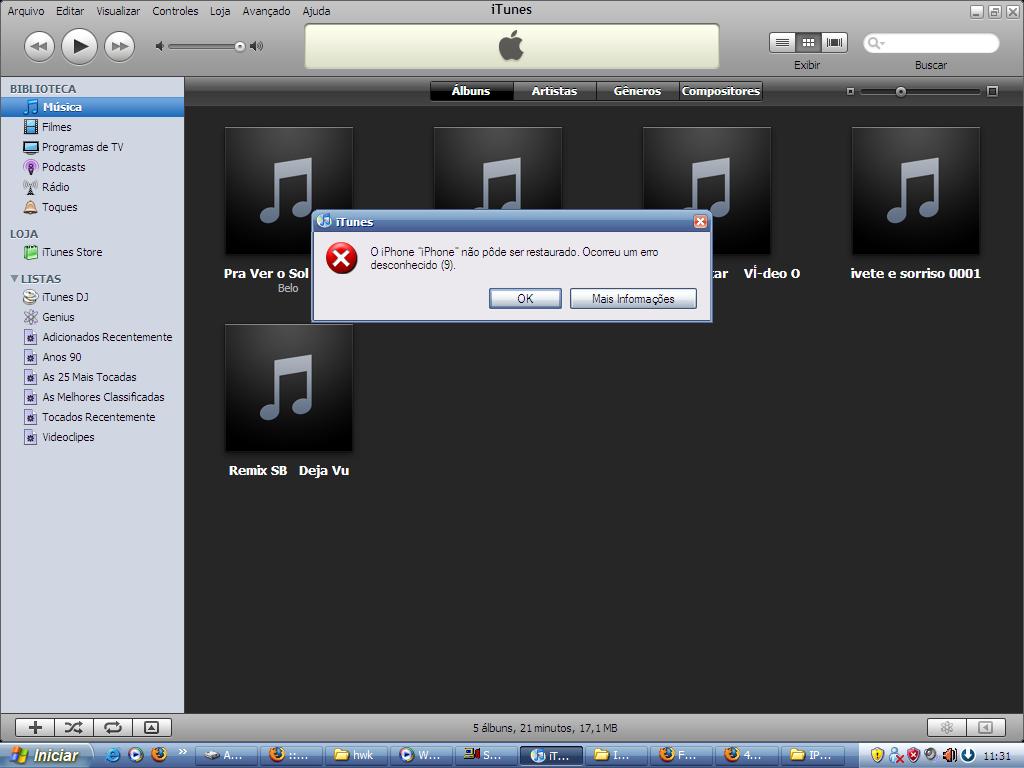
Task: Click the Genius atom button
Action: click(x=947, y=728)
